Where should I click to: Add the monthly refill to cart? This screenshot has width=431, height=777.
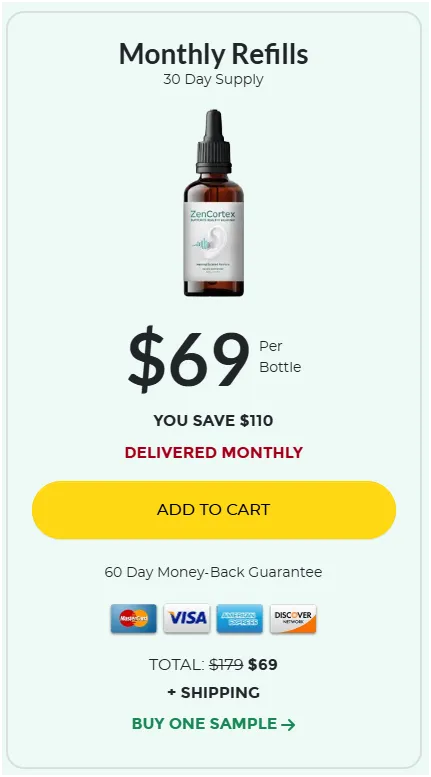(214, 509)
